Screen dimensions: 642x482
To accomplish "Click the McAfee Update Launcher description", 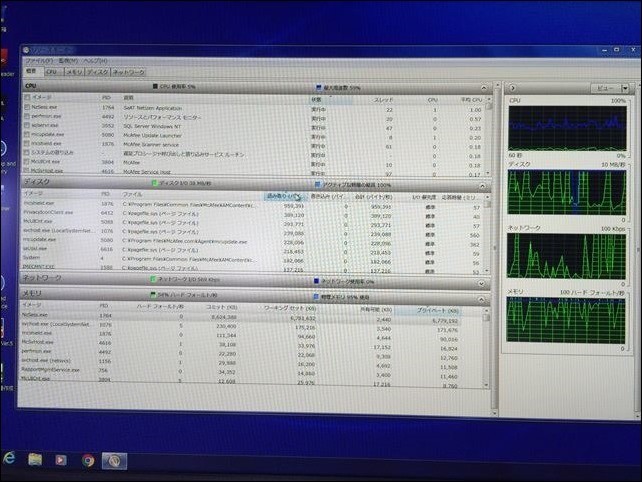I will [x=152, y=136].
